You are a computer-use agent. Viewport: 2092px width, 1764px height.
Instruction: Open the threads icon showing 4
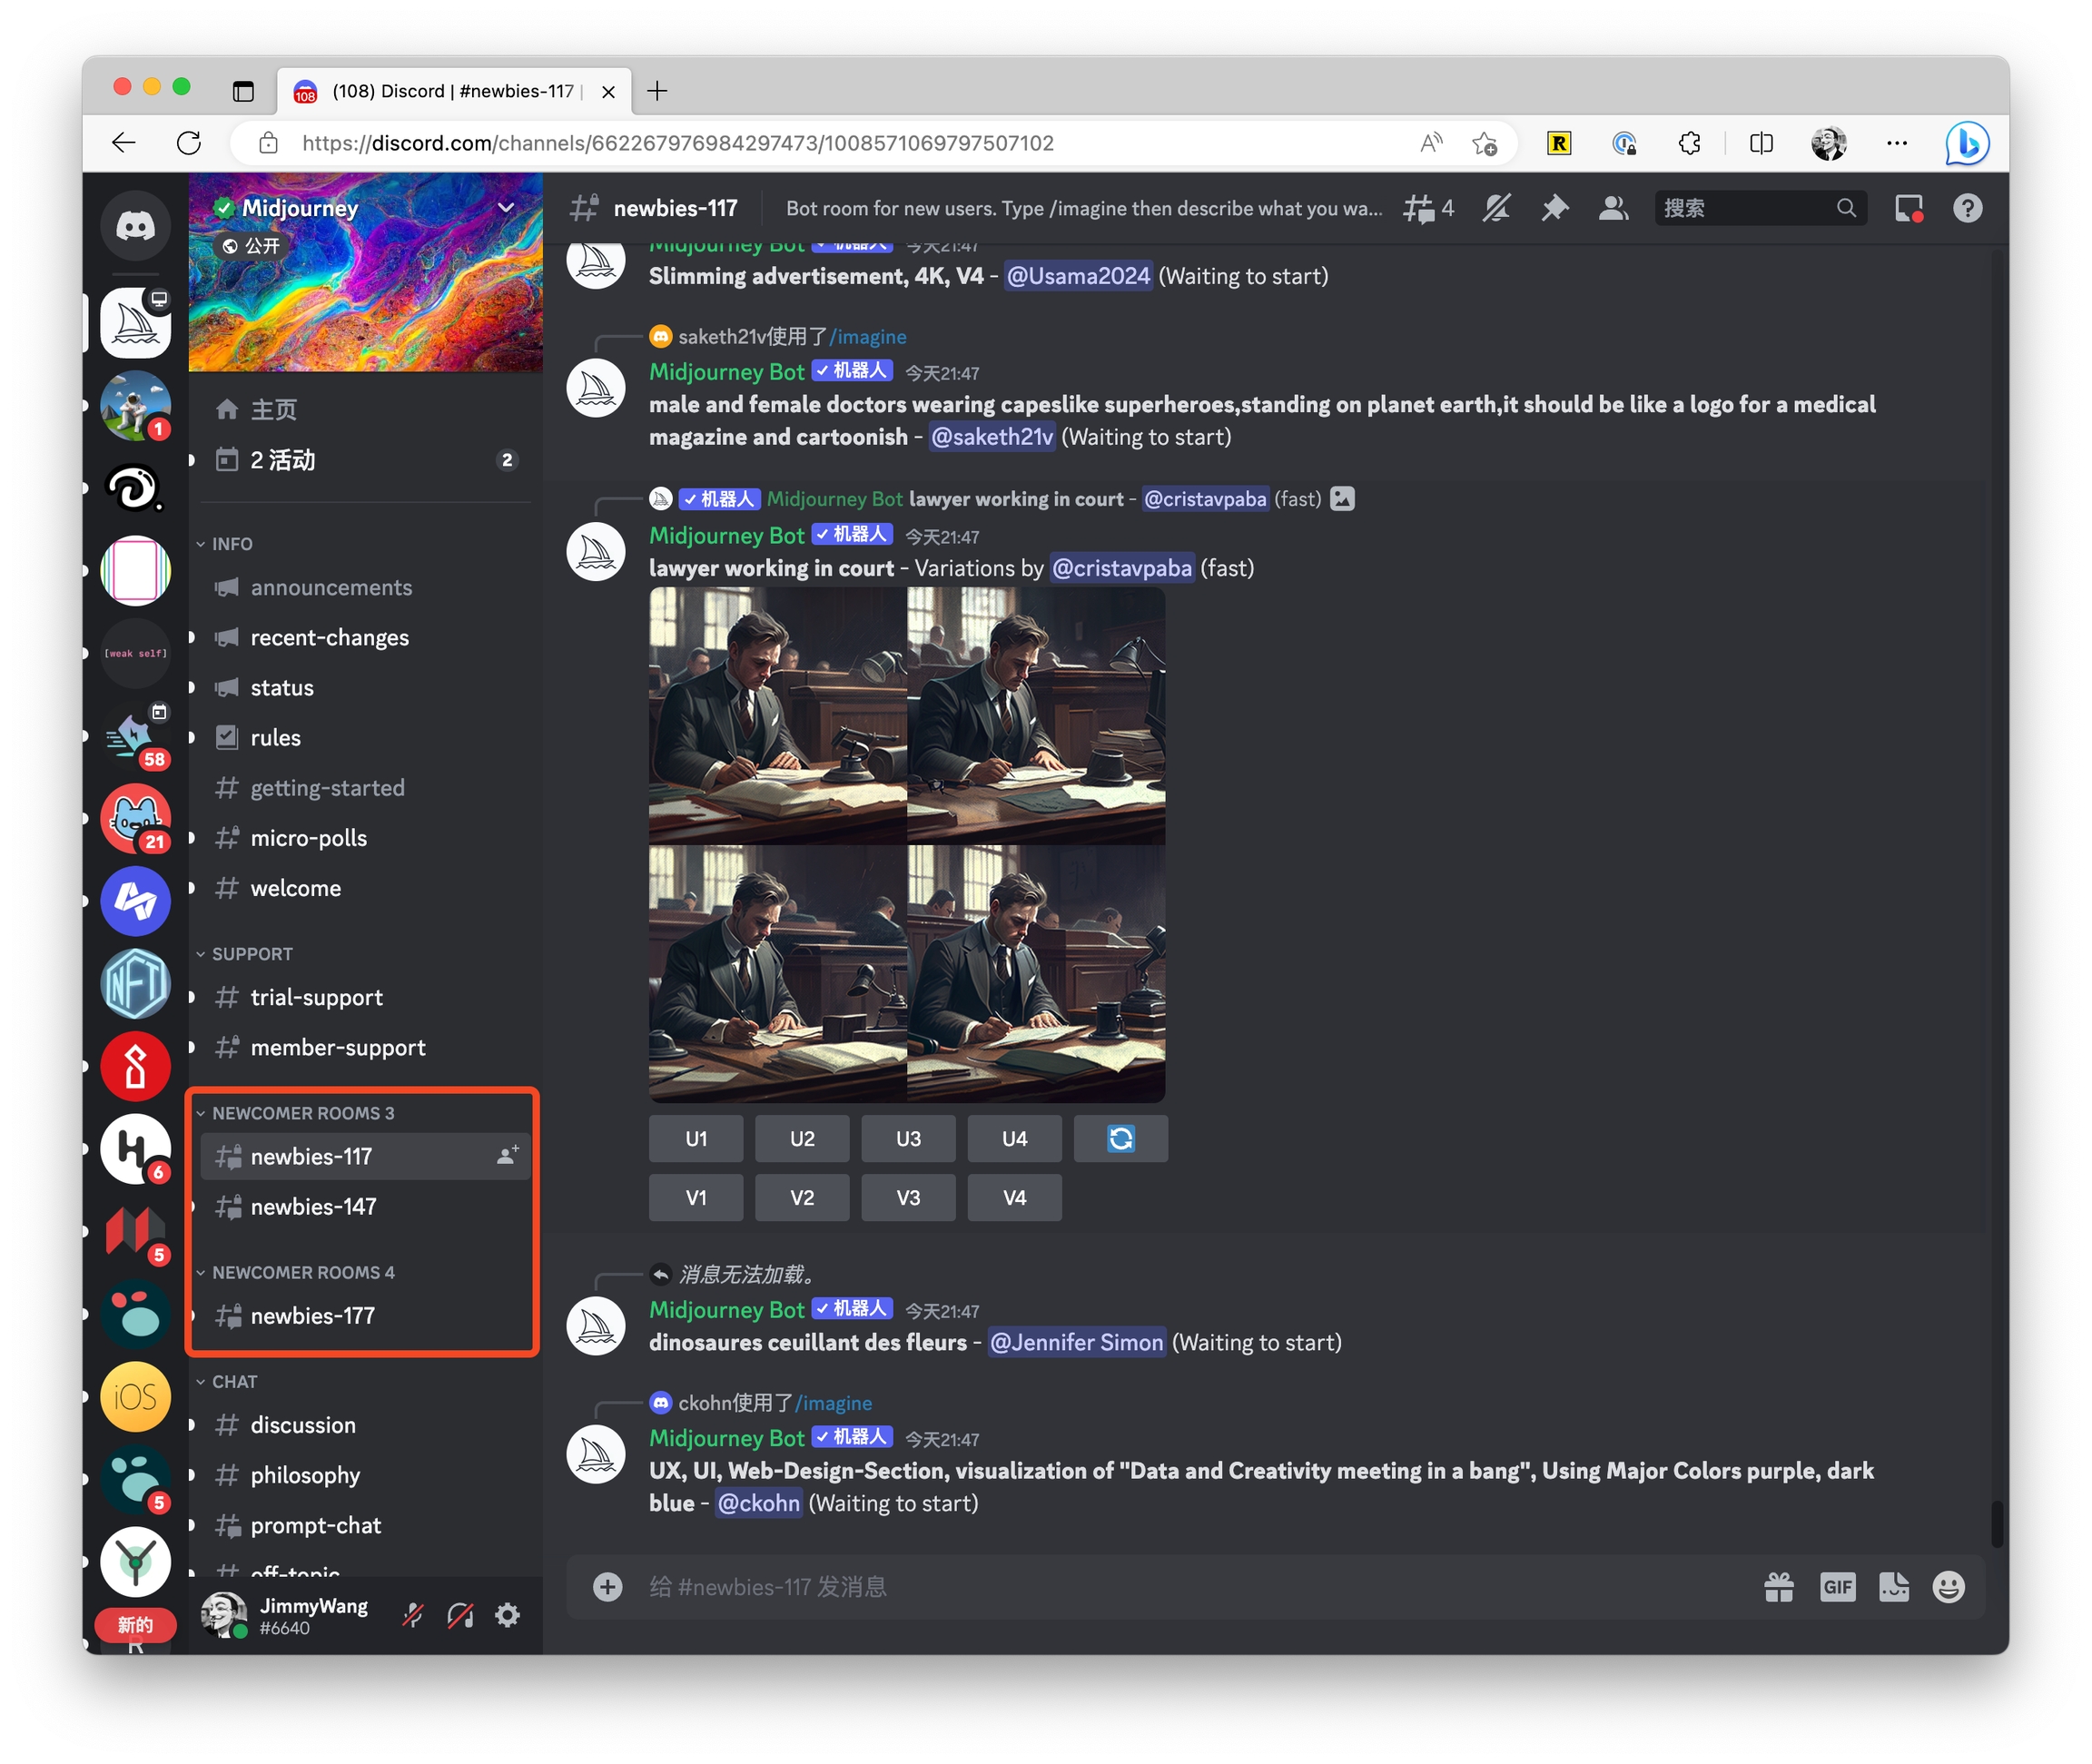(x=1427, y=208)
